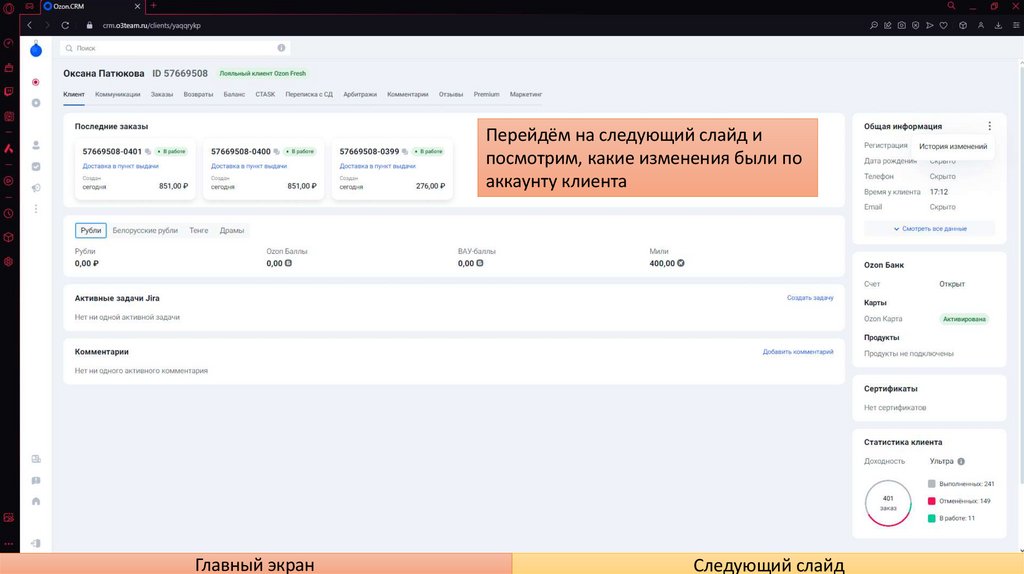This screenshot has height=574, width=1024.
Task: Open the Комментарии tab
Action: (408, 94)
